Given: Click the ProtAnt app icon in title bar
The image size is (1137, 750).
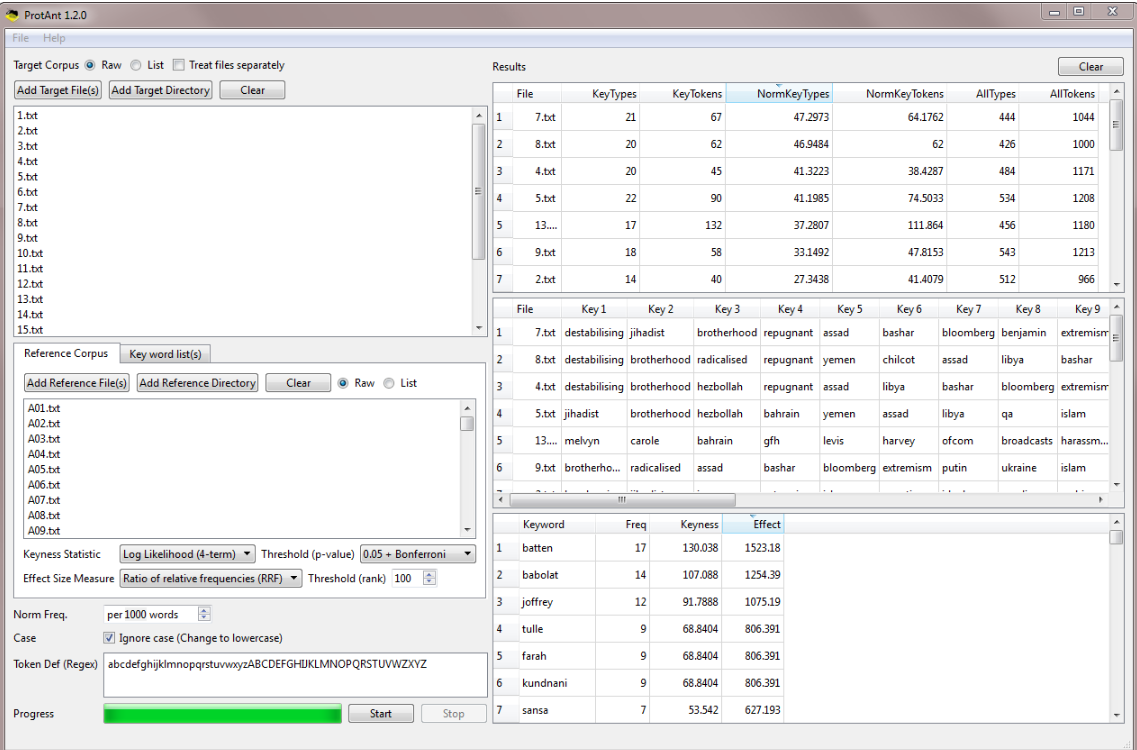Looking at the screenshot, I should pyautogui.click(x=12, y=14).
